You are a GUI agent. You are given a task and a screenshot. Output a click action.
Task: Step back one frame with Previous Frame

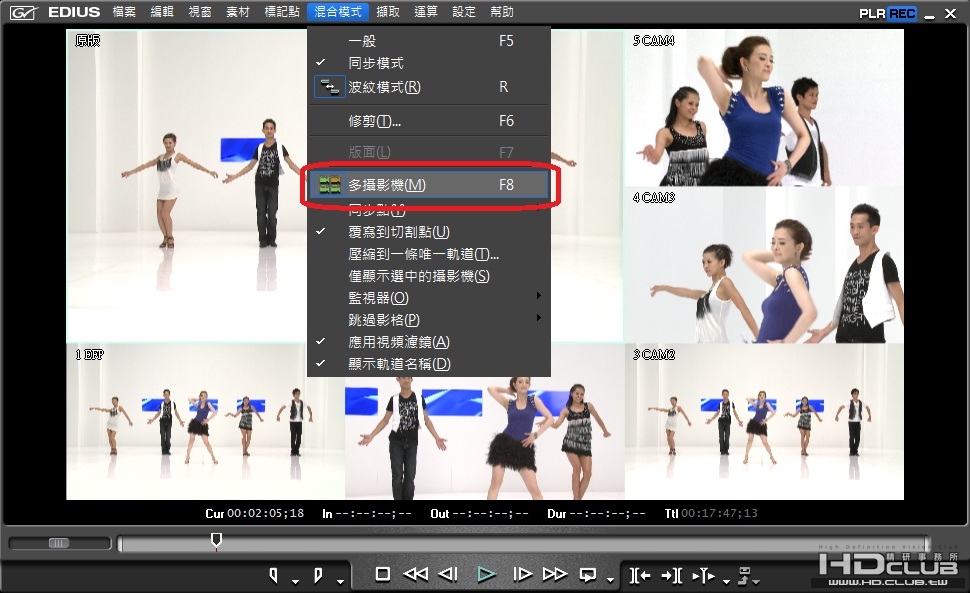448,574
